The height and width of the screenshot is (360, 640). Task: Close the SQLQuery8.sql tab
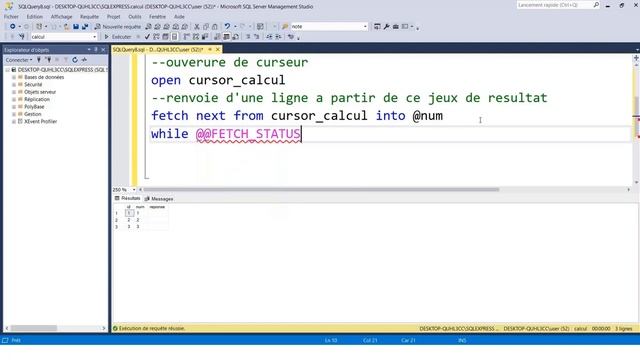coord(218,49)
